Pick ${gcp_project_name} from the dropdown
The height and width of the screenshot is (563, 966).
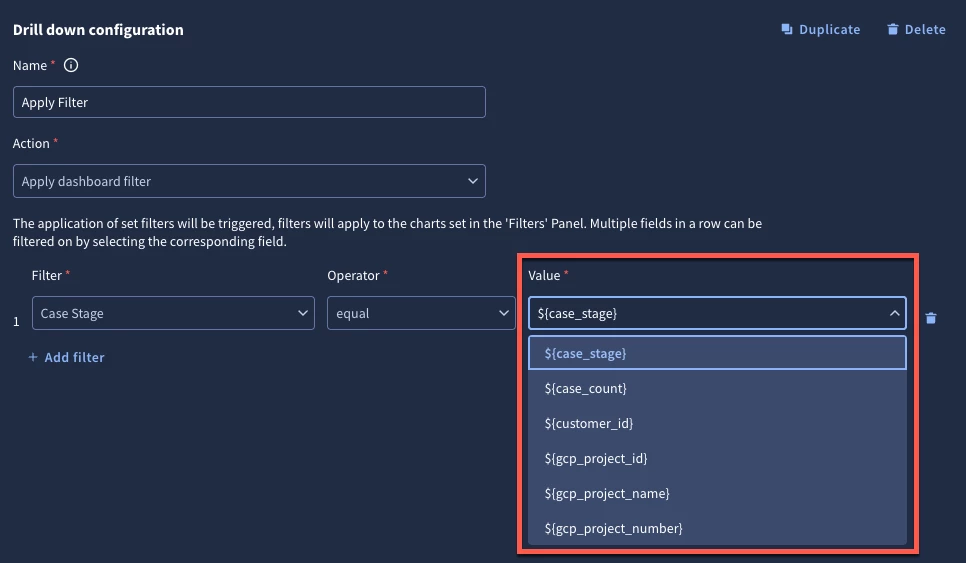[717, 493]
